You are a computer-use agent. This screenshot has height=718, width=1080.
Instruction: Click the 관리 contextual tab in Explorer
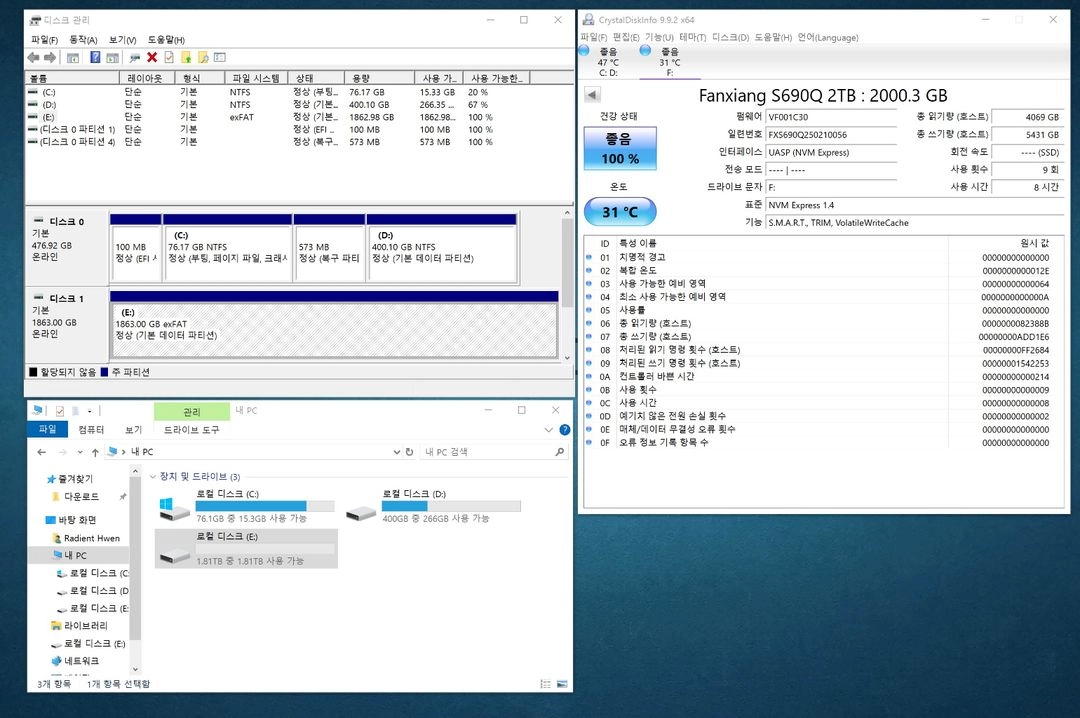(191, 411)
